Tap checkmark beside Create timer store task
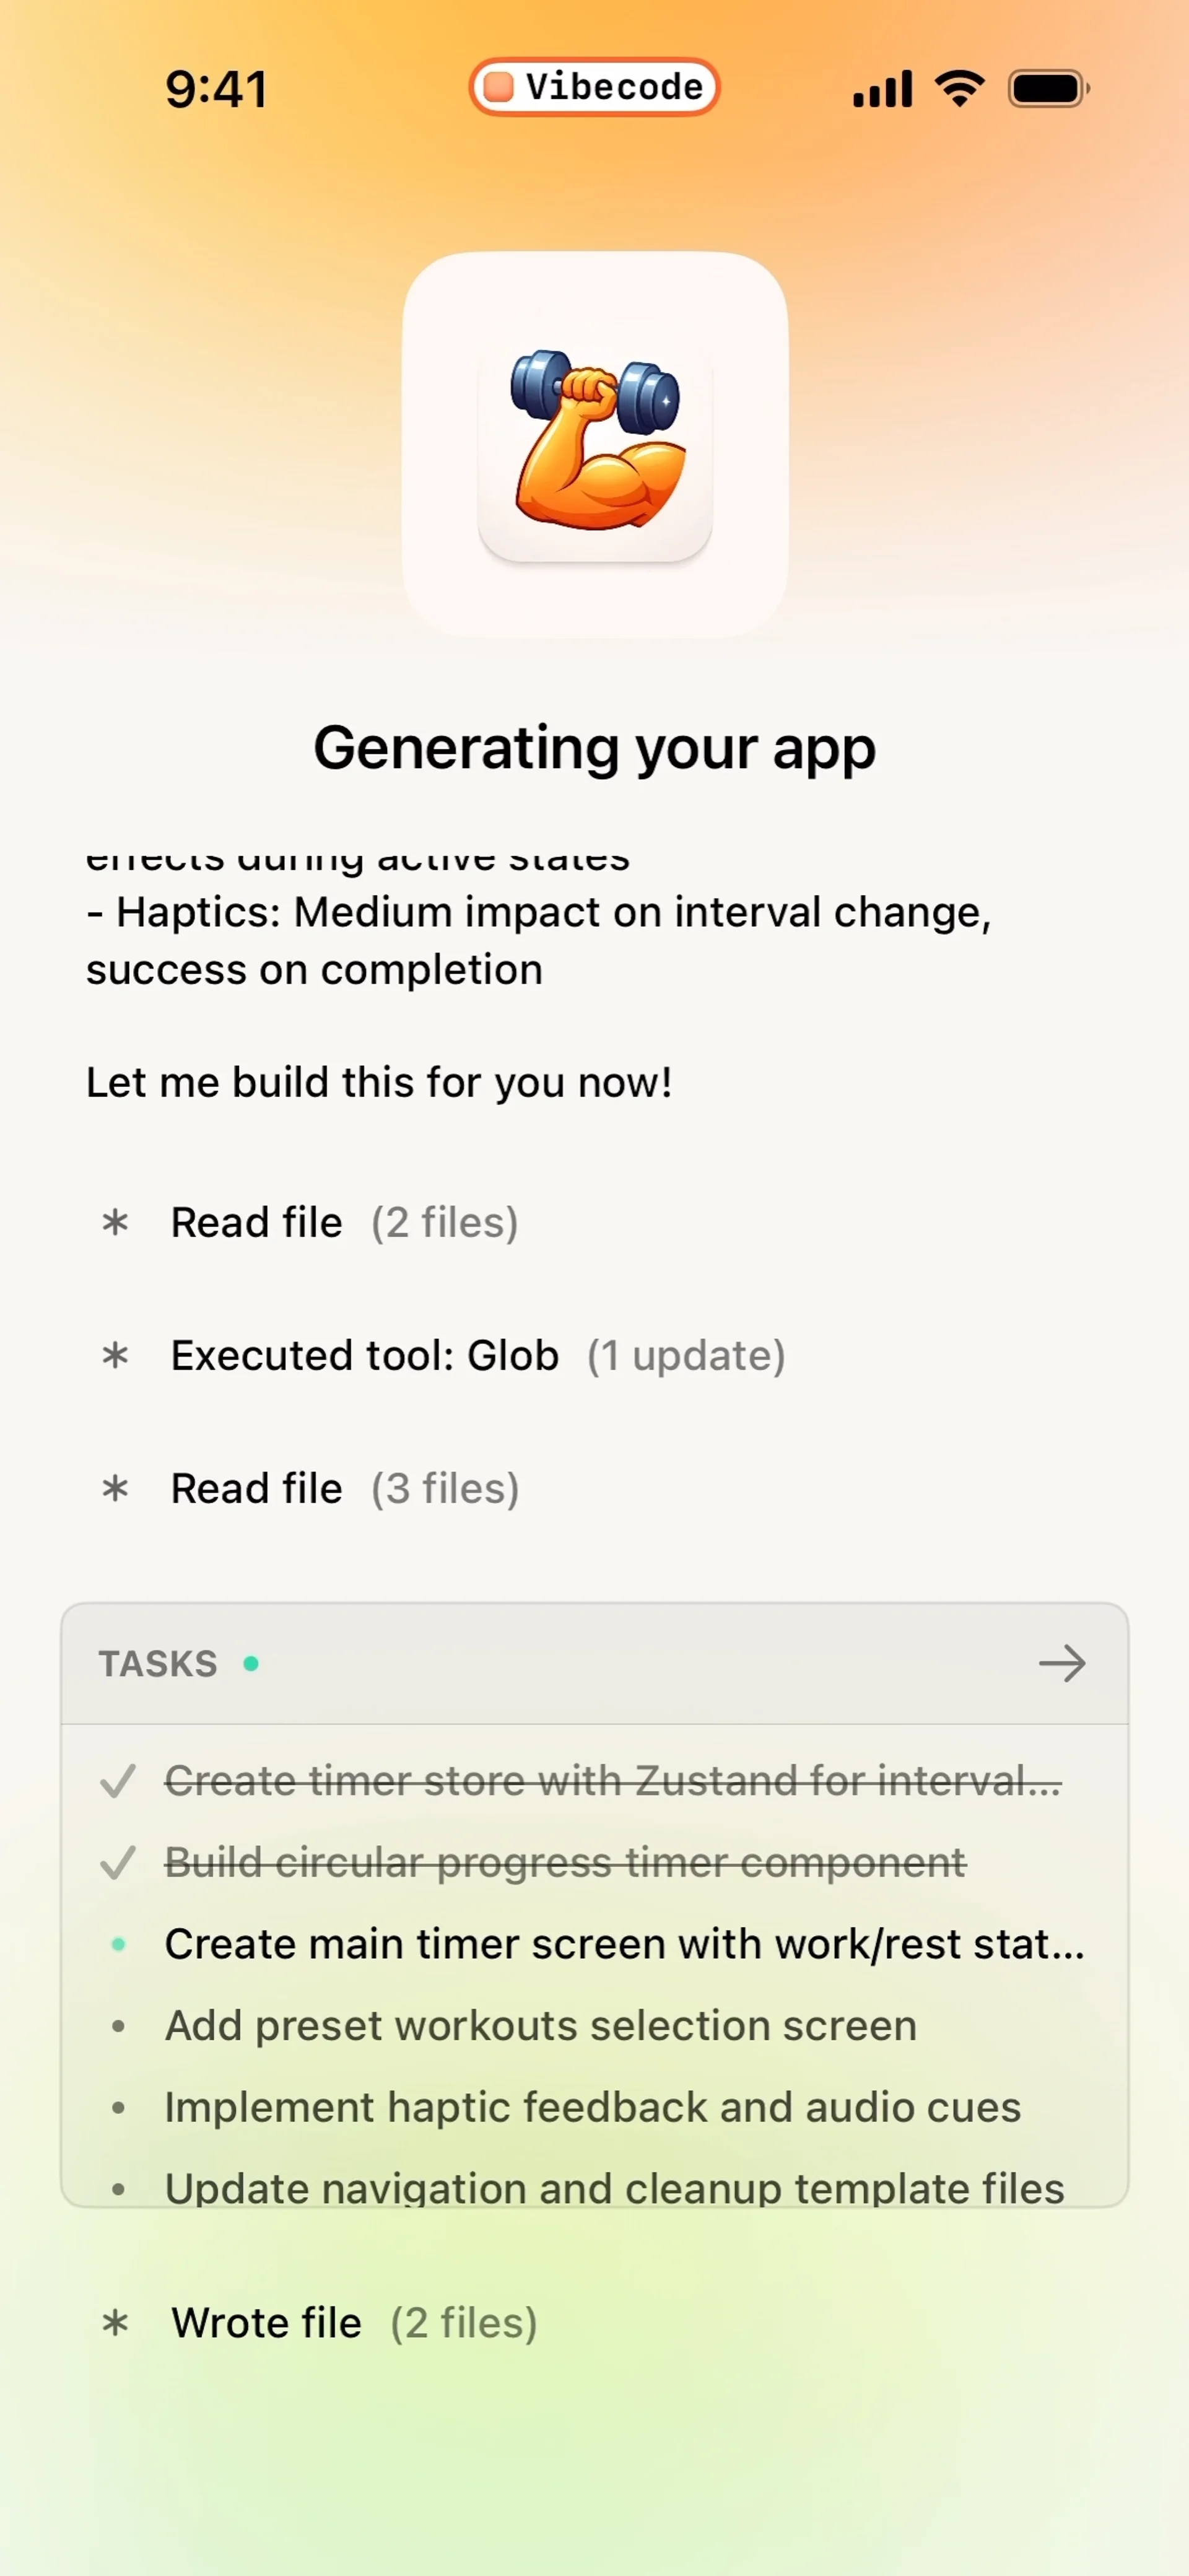1189x2576 pixels. pyautogui.click(x=118, y=1781)
